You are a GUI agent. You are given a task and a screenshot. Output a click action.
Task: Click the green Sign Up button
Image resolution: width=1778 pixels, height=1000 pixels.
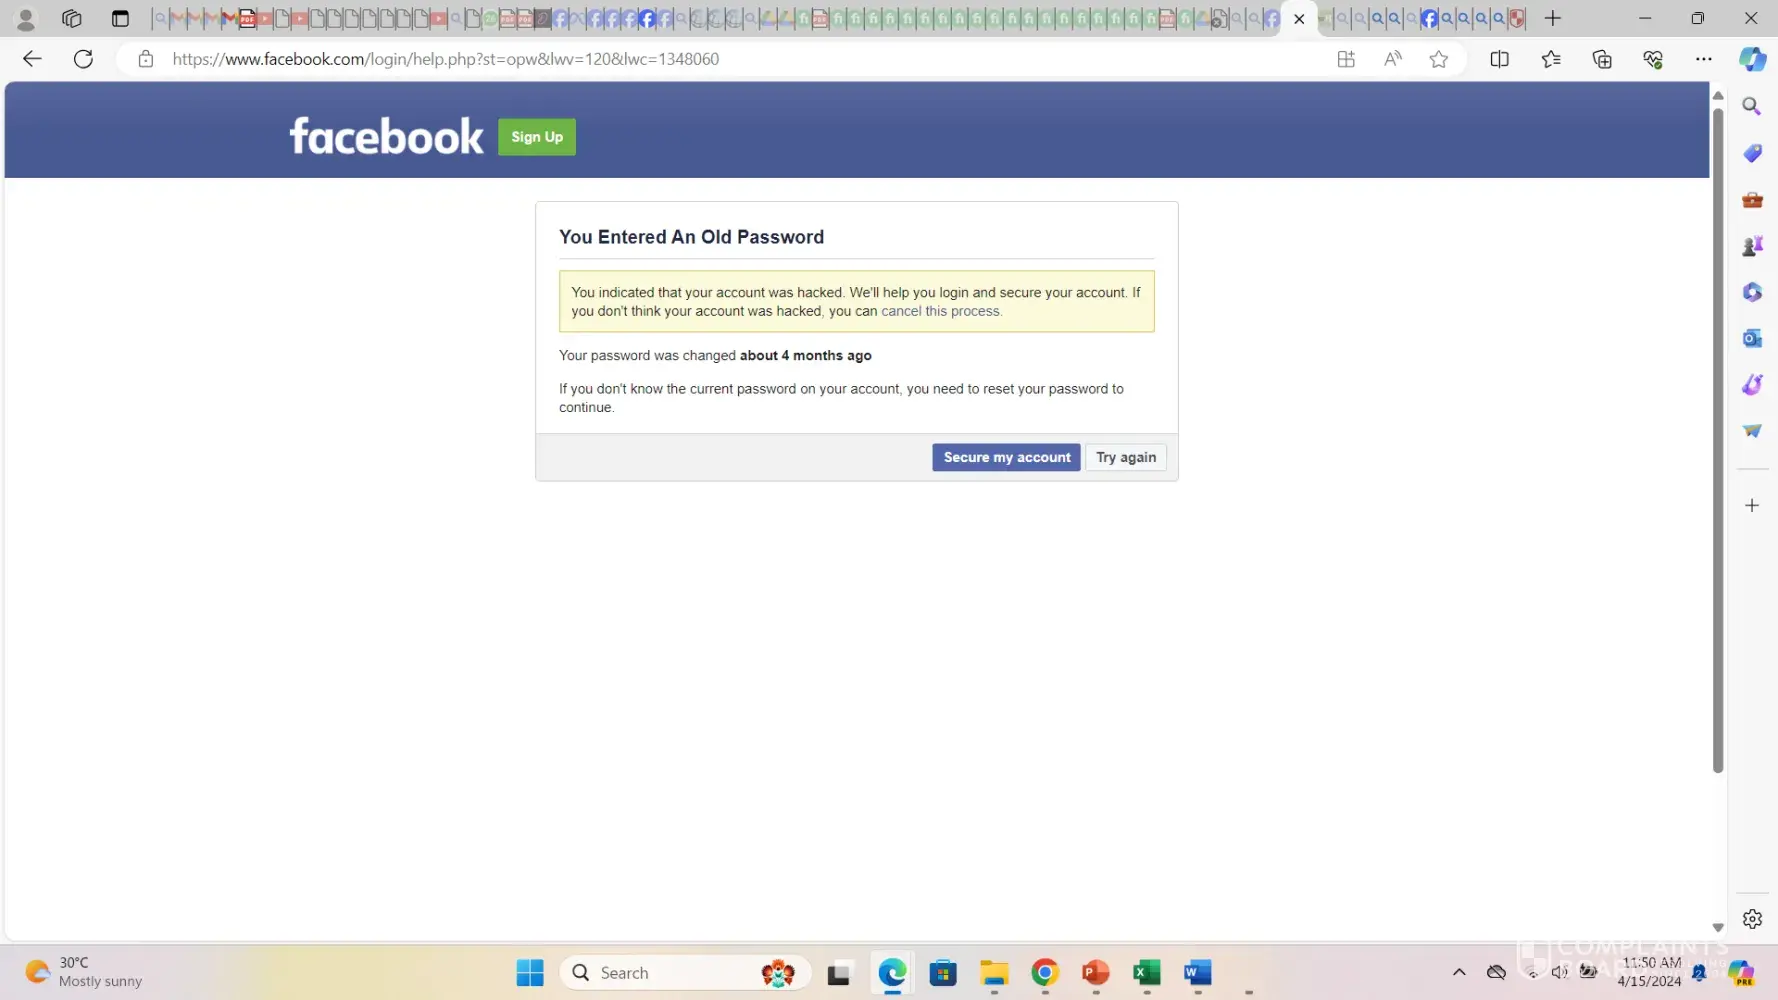pos(537,137)
